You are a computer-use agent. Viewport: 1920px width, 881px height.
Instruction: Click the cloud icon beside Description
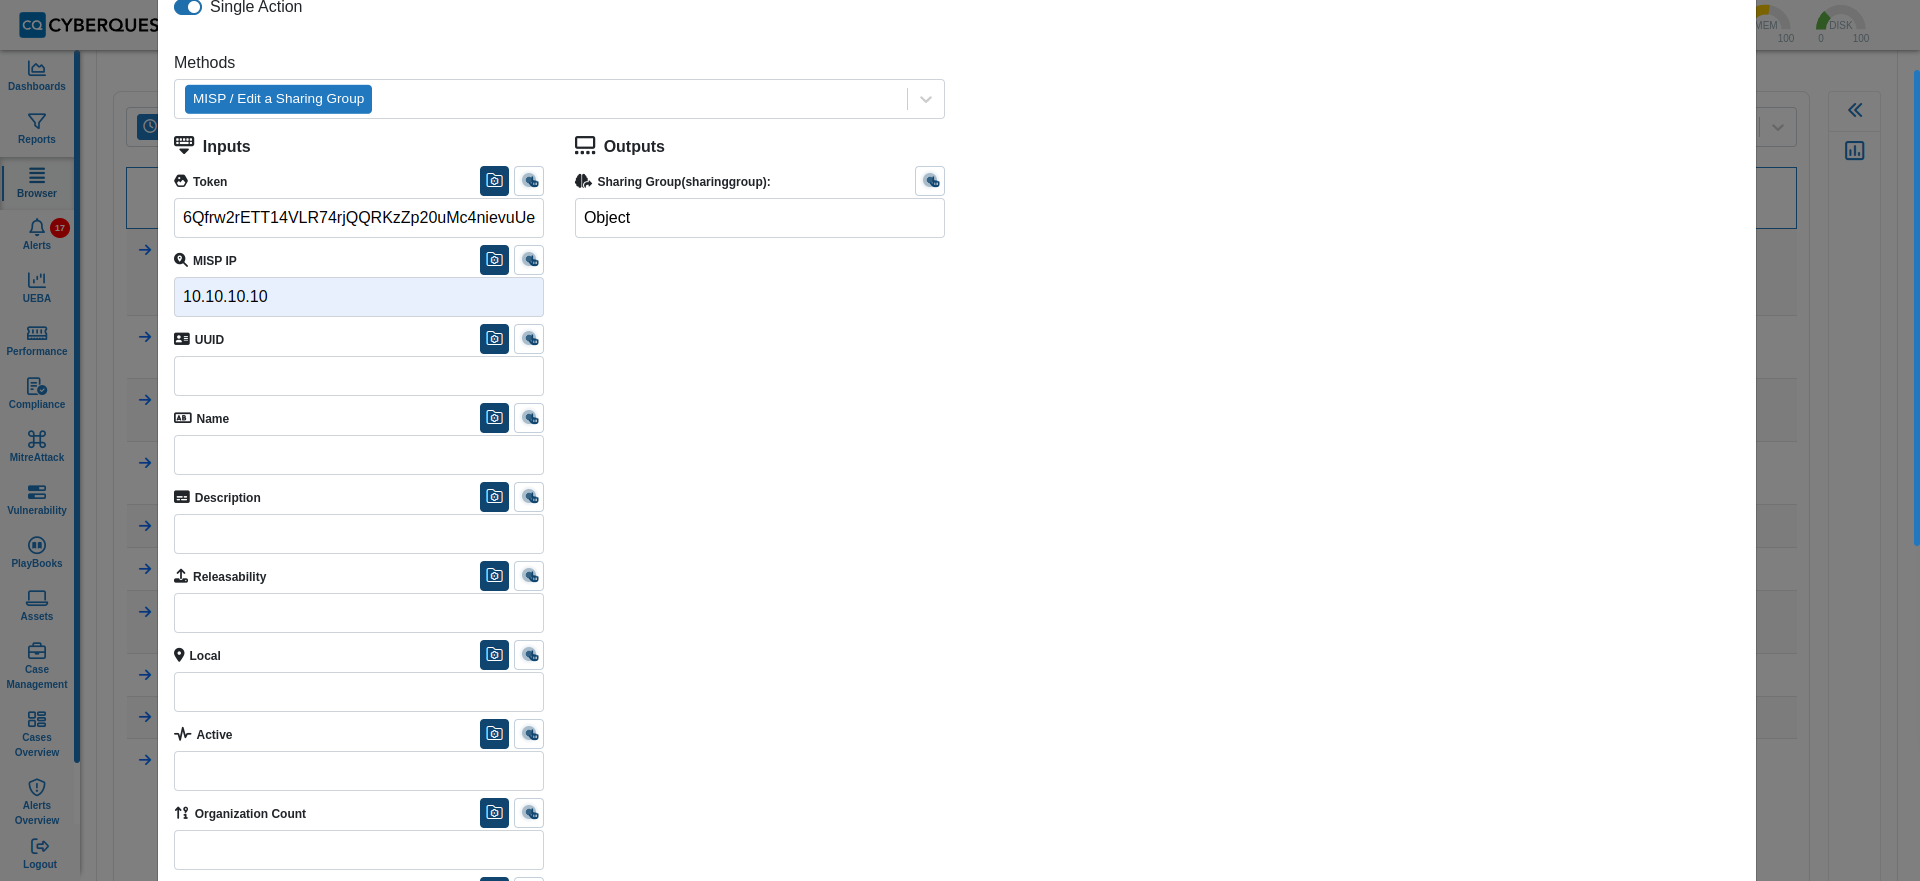(x=529, y=497)
